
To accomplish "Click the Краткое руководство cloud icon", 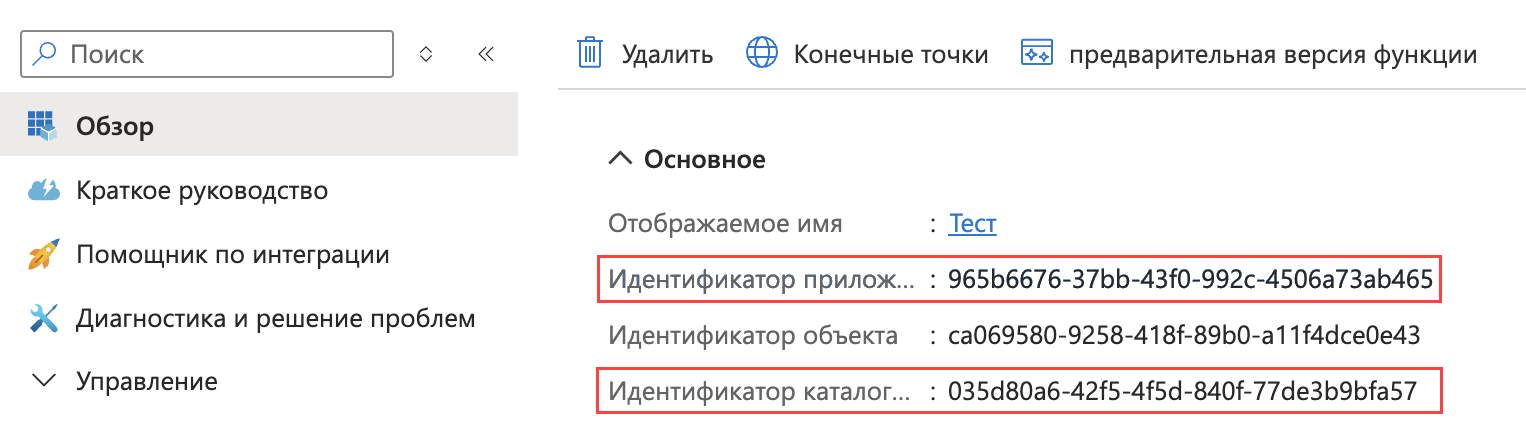I will 42,190.
